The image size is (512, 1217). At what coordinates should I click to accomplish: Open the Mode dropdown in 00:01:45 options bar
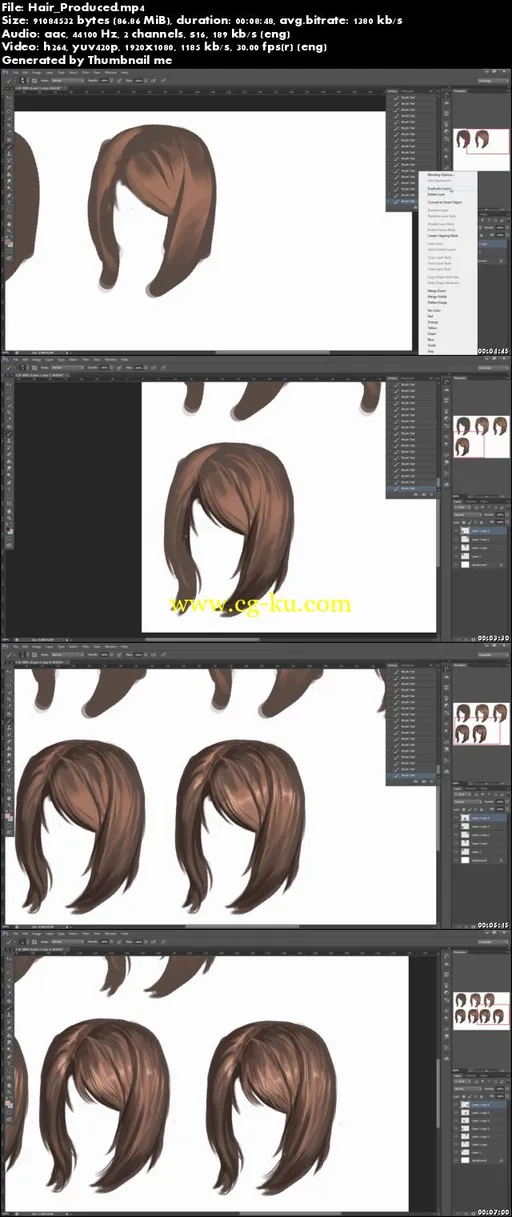68,81
